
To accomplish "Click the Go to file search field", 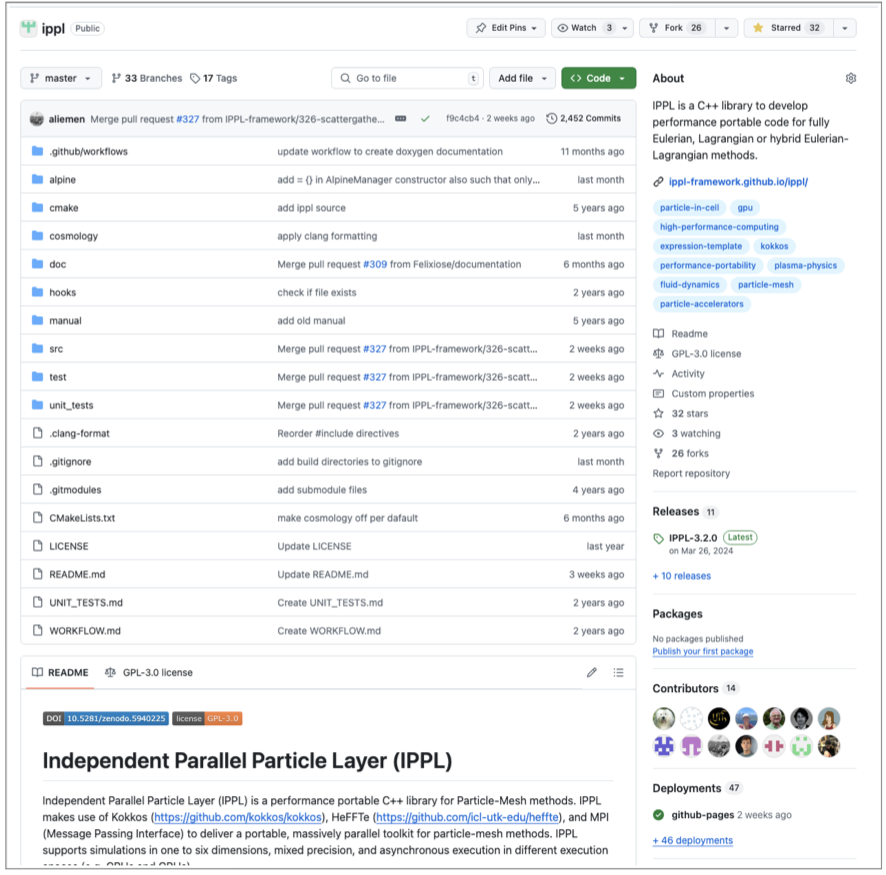I will point(400,78).
